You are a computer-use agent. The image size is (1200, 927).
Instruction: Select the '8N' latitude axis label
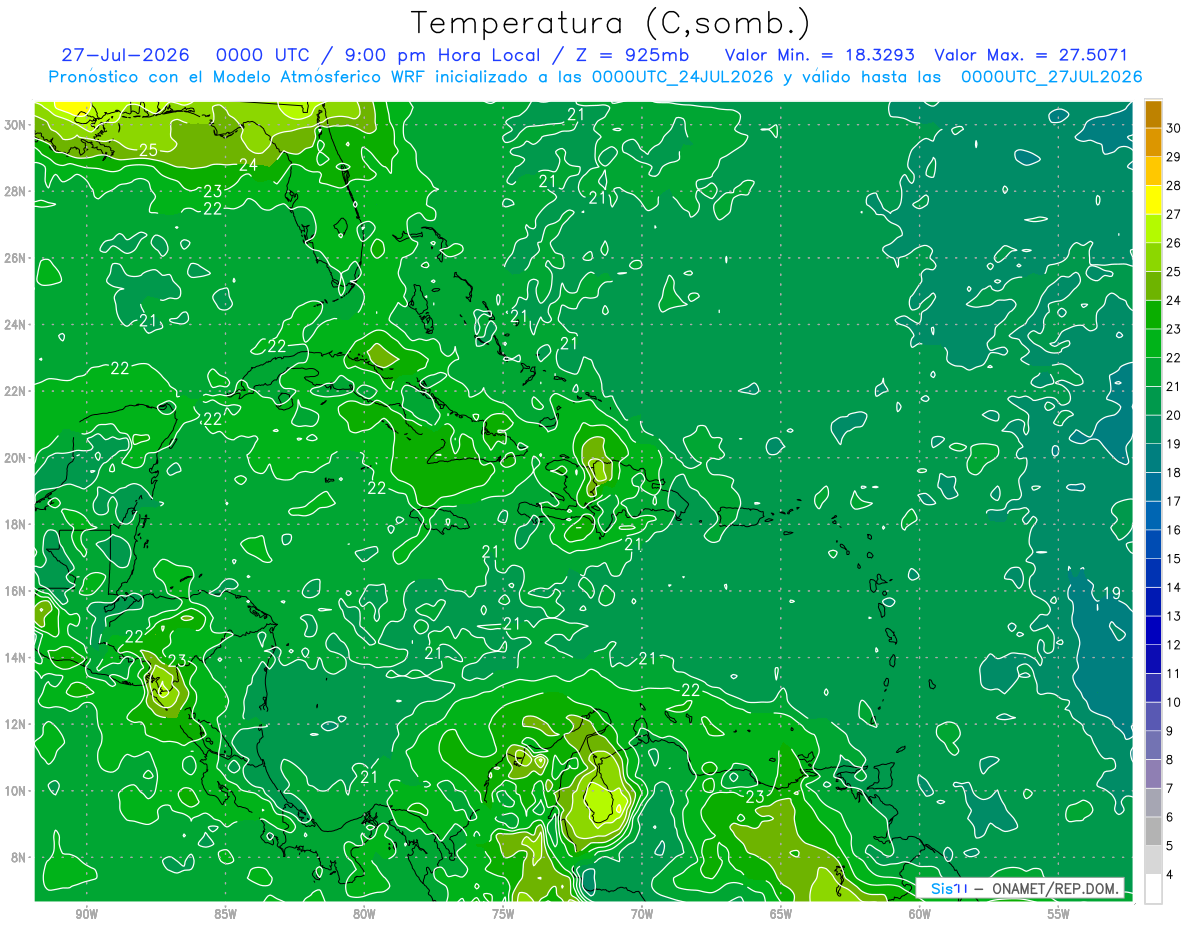pos(20,857)
